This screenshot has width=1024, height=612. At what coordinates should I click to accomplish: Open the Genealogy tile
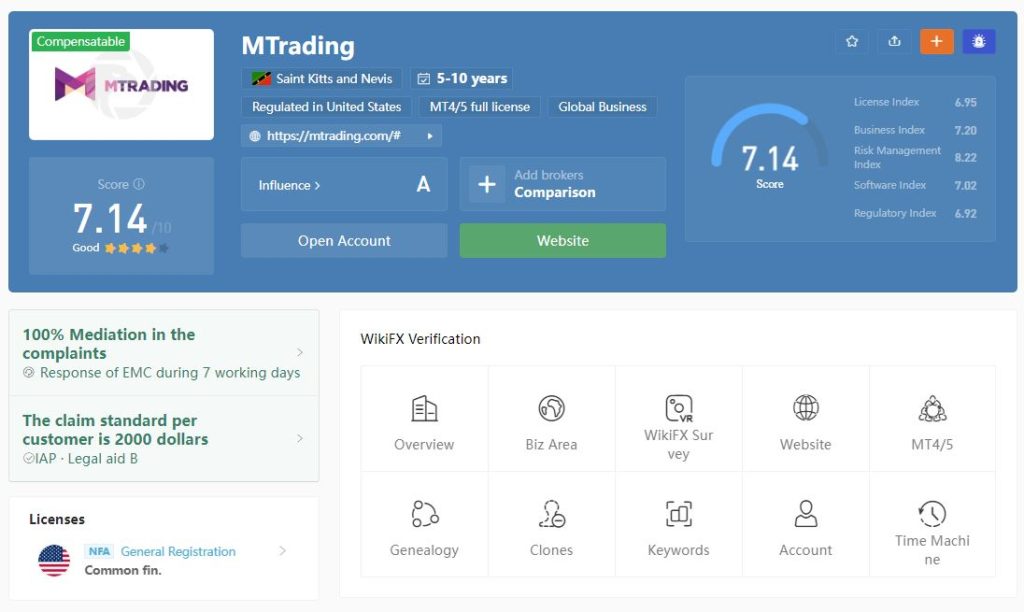tap(424, 524)
